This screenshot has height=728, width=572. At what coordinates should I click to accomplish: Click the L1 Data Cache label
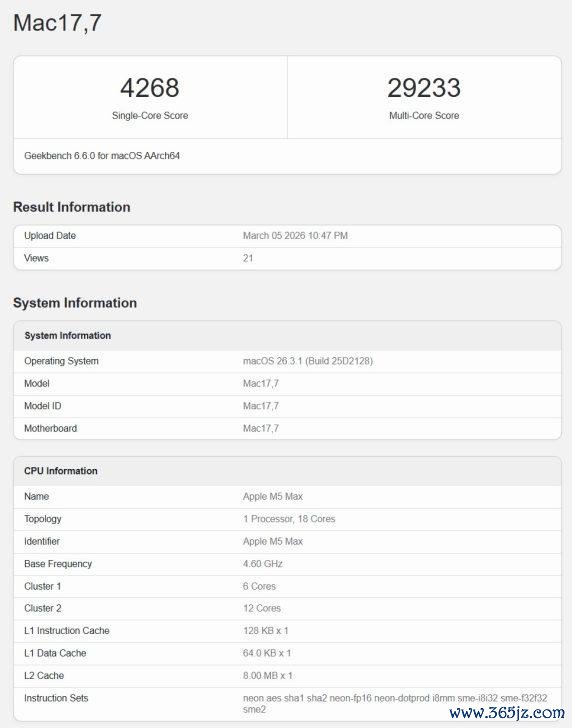(55, 653)
